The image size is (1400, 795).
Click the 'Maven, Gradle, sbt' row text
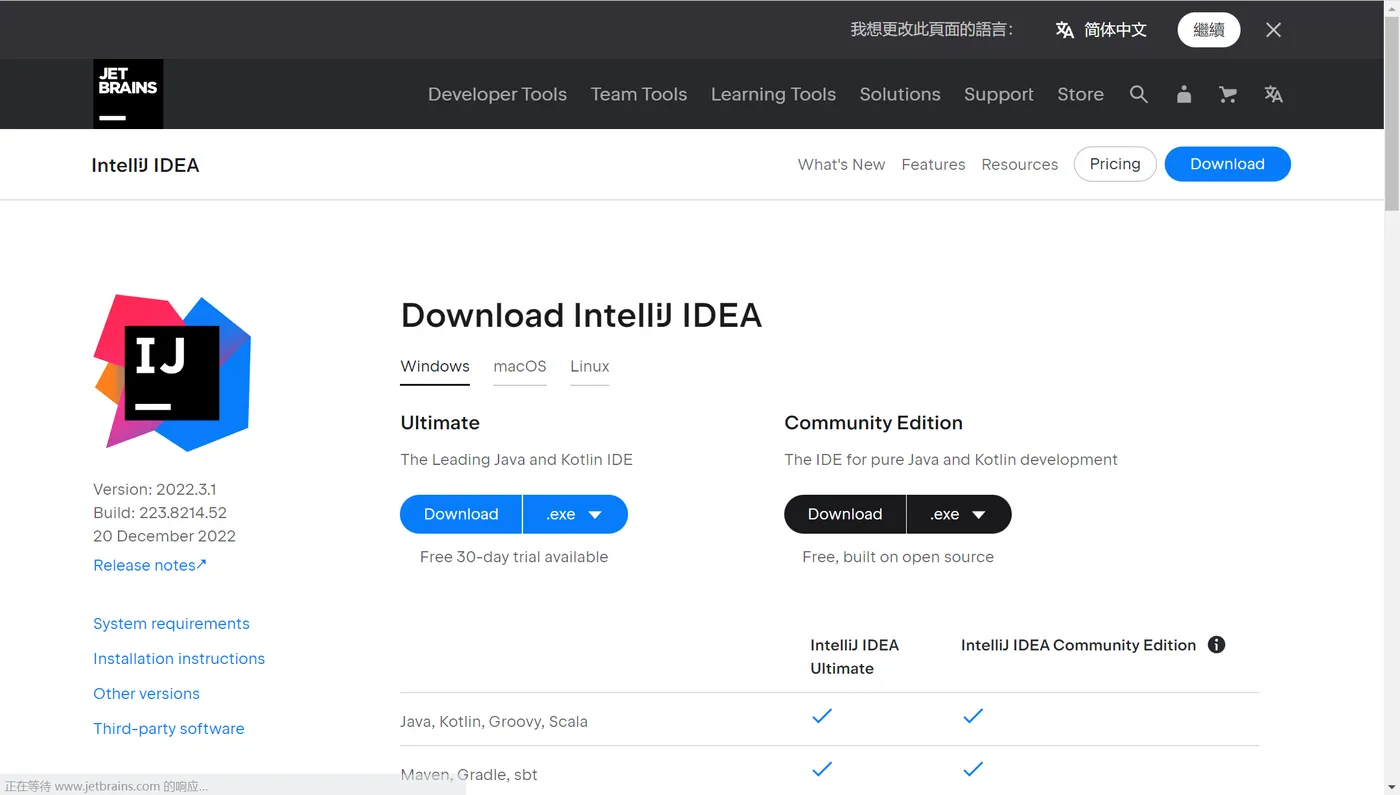click(469, 774)
